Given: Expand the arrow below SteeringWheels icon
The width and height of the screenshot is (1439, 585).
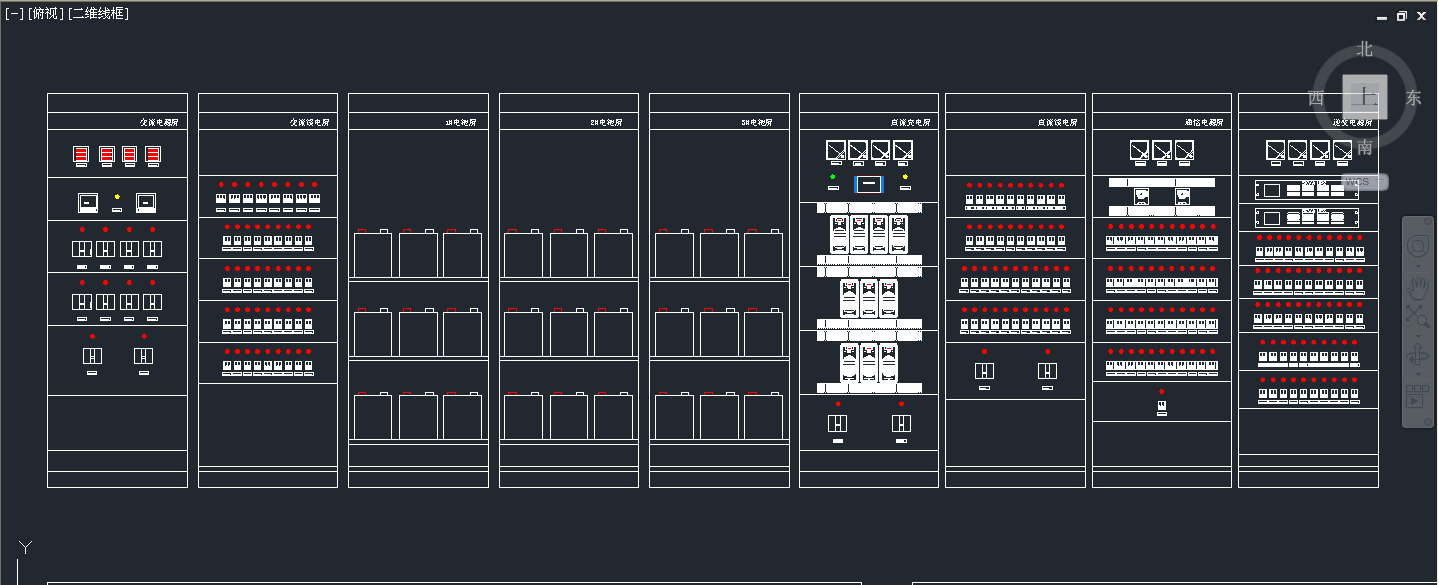Looking at the screenshot, I should click(x=1418, y=267).
